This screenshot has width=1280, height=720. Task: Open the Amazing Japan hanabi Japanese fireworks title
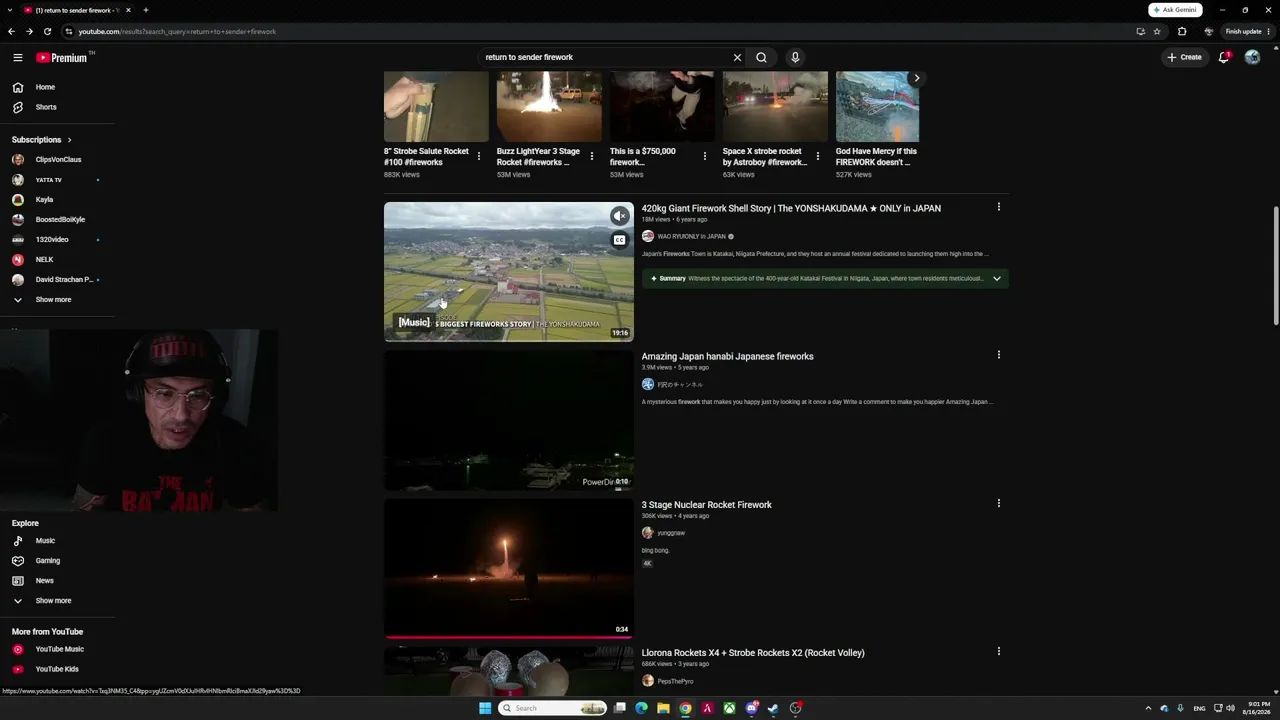[x=727, y=356]
